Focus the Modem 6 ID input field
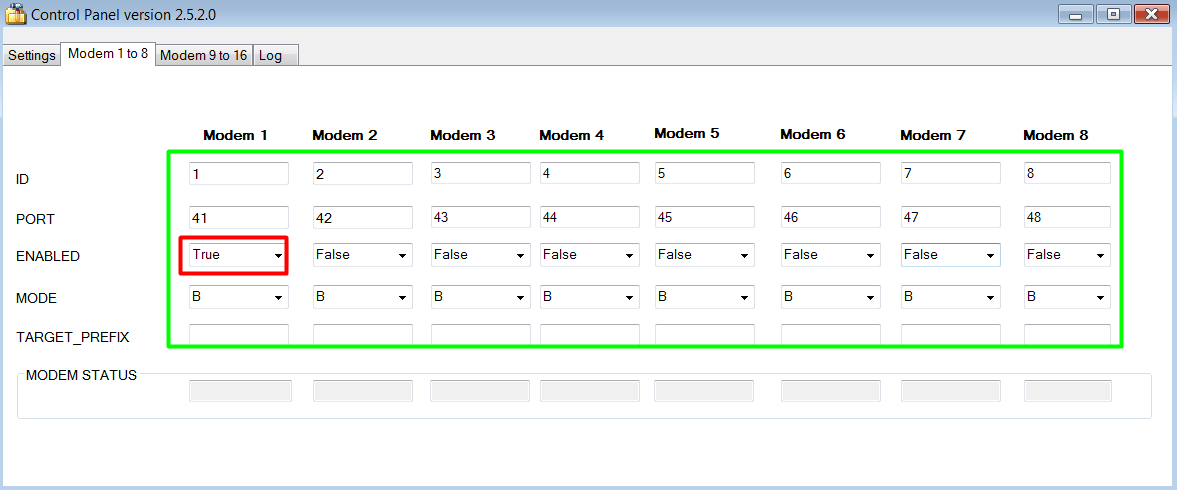The image size is (1177, 490). pyautogui.click(x=830, y=173)
